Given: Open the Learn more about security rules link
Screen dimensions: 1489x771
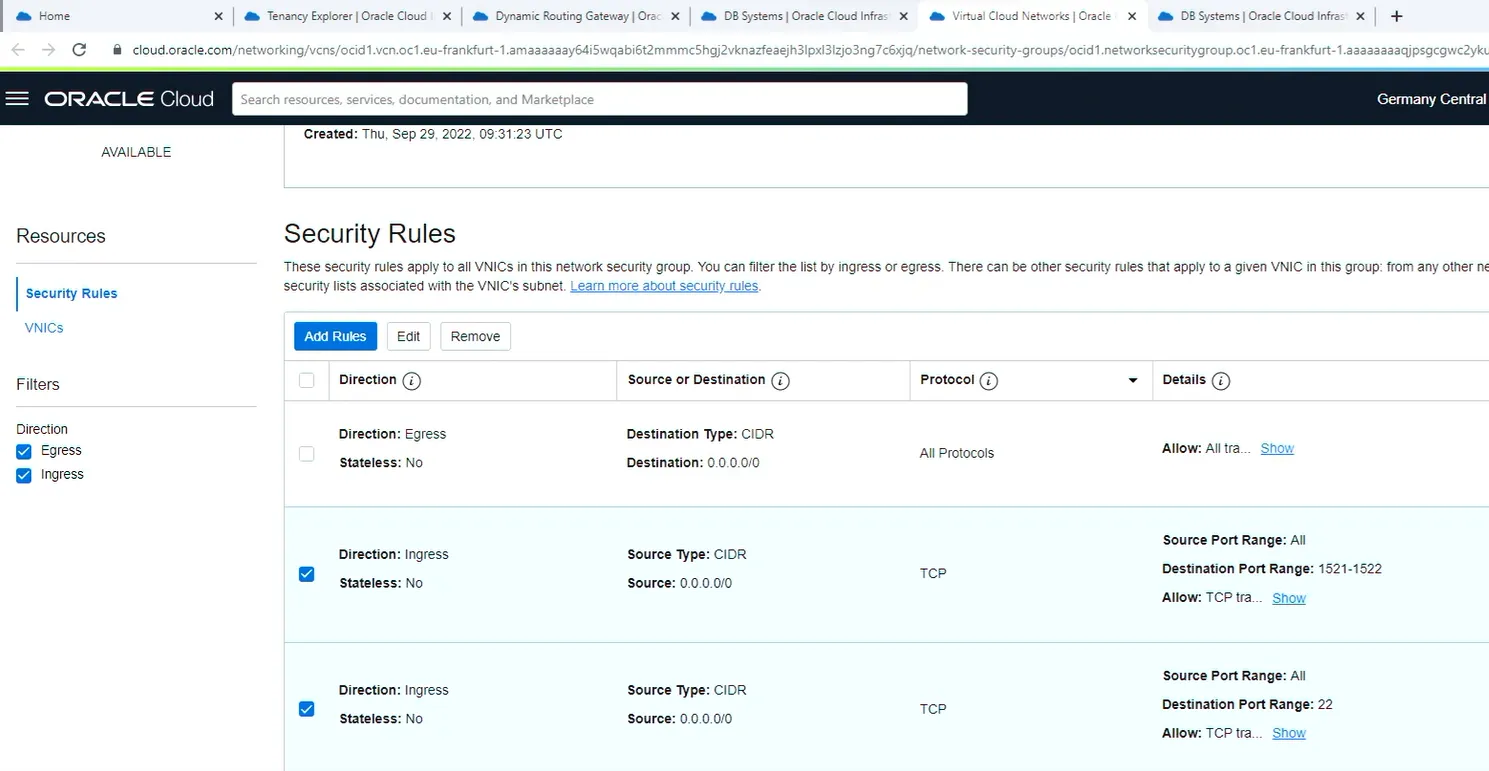Looking at the screenshot, I should (x=664, y=286).
